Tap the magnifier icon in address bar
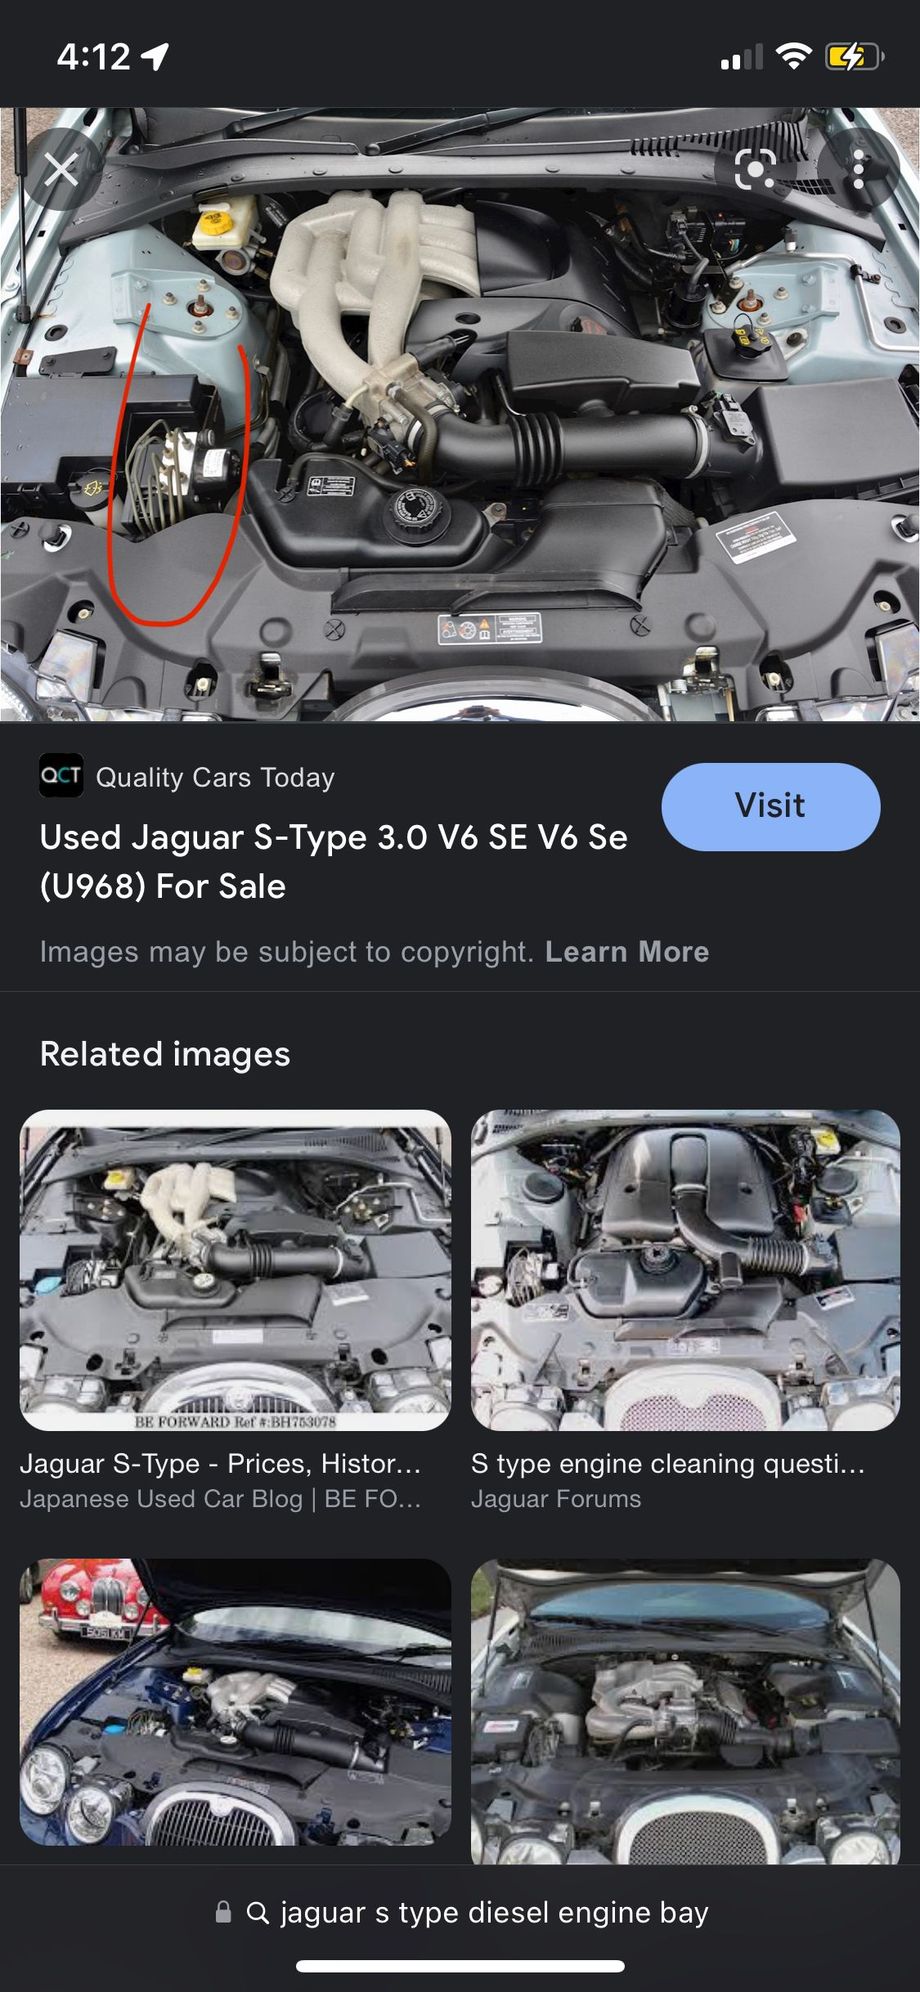This screenshot has width=920, height=1992. click(257, 1913)
